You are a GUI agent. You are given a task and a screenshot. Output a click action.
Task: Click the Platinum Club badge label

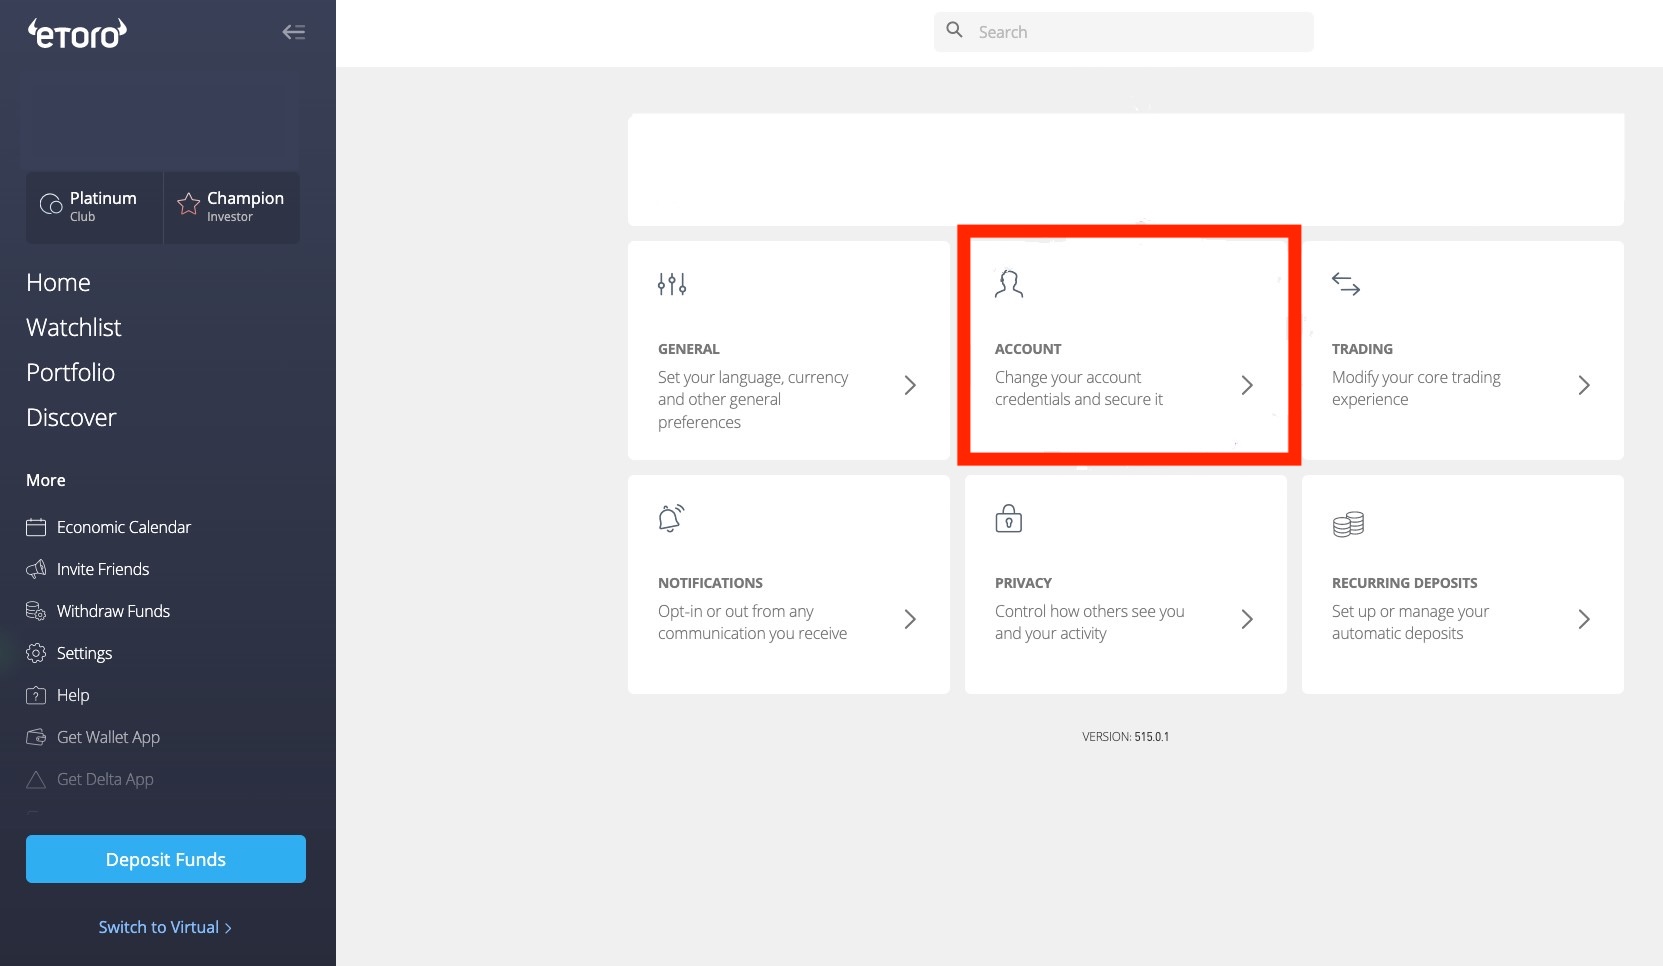(103, 205)
